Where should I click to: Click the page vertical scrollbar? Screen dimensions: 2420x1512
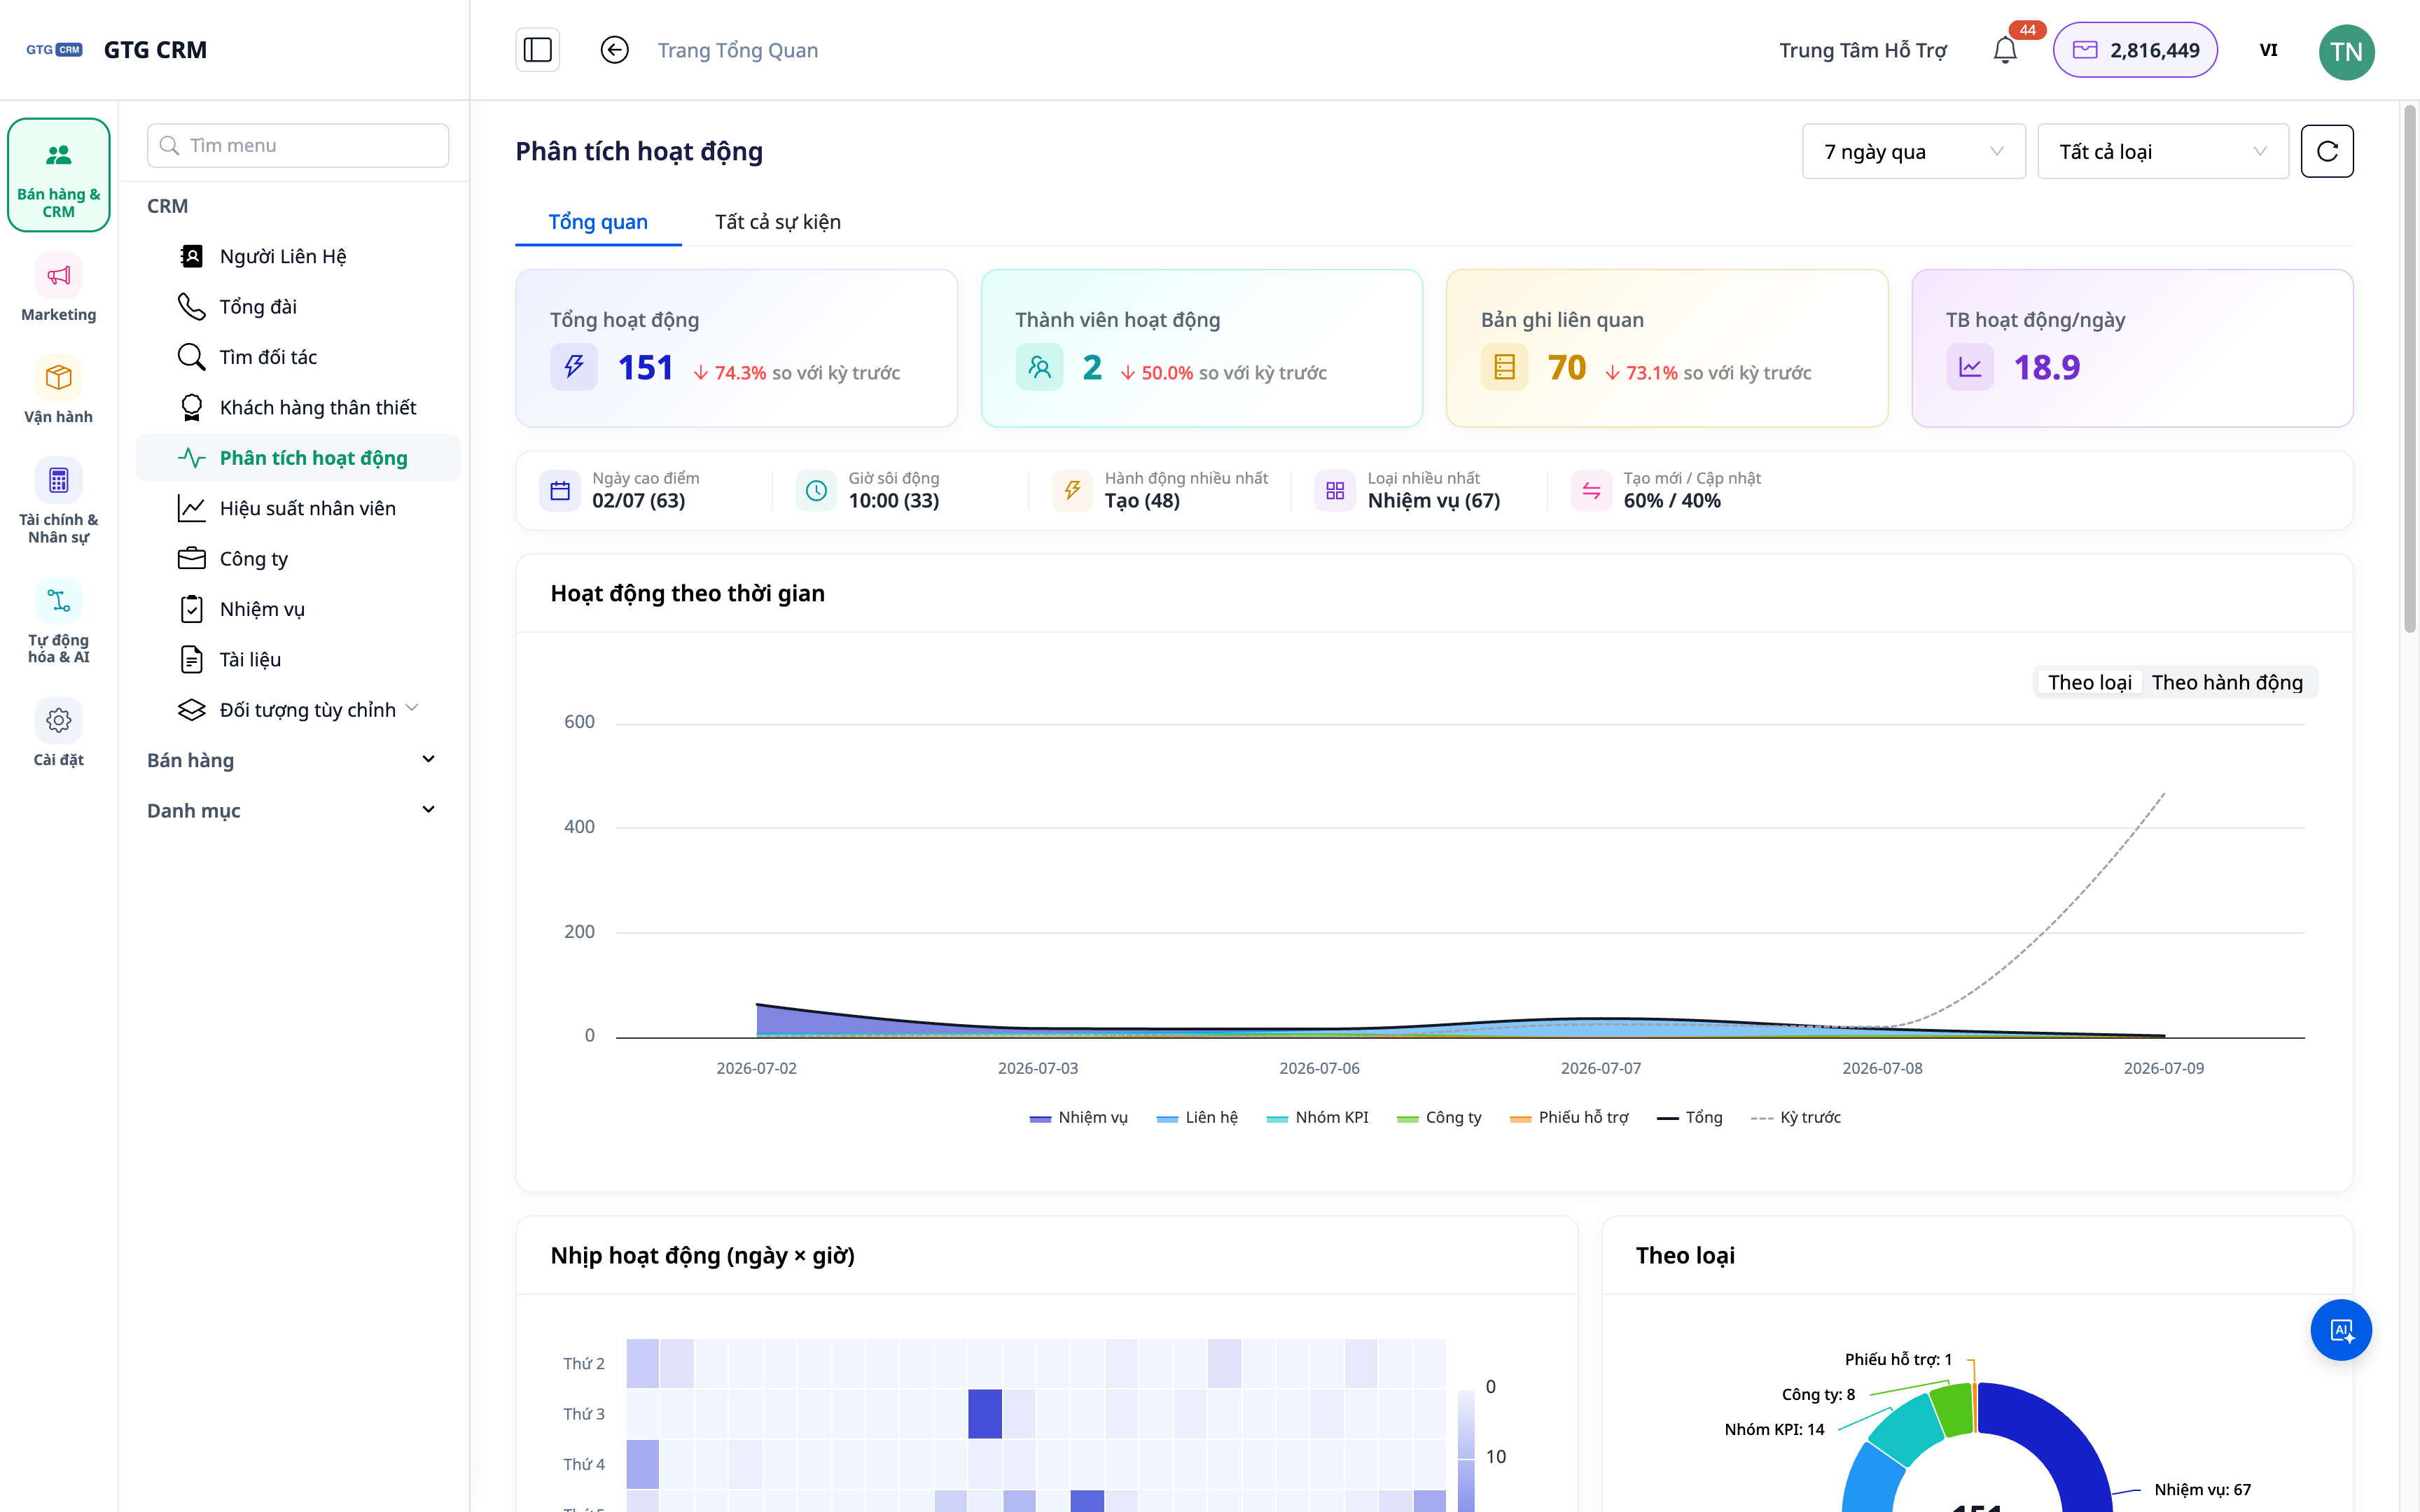(2410, 370)
